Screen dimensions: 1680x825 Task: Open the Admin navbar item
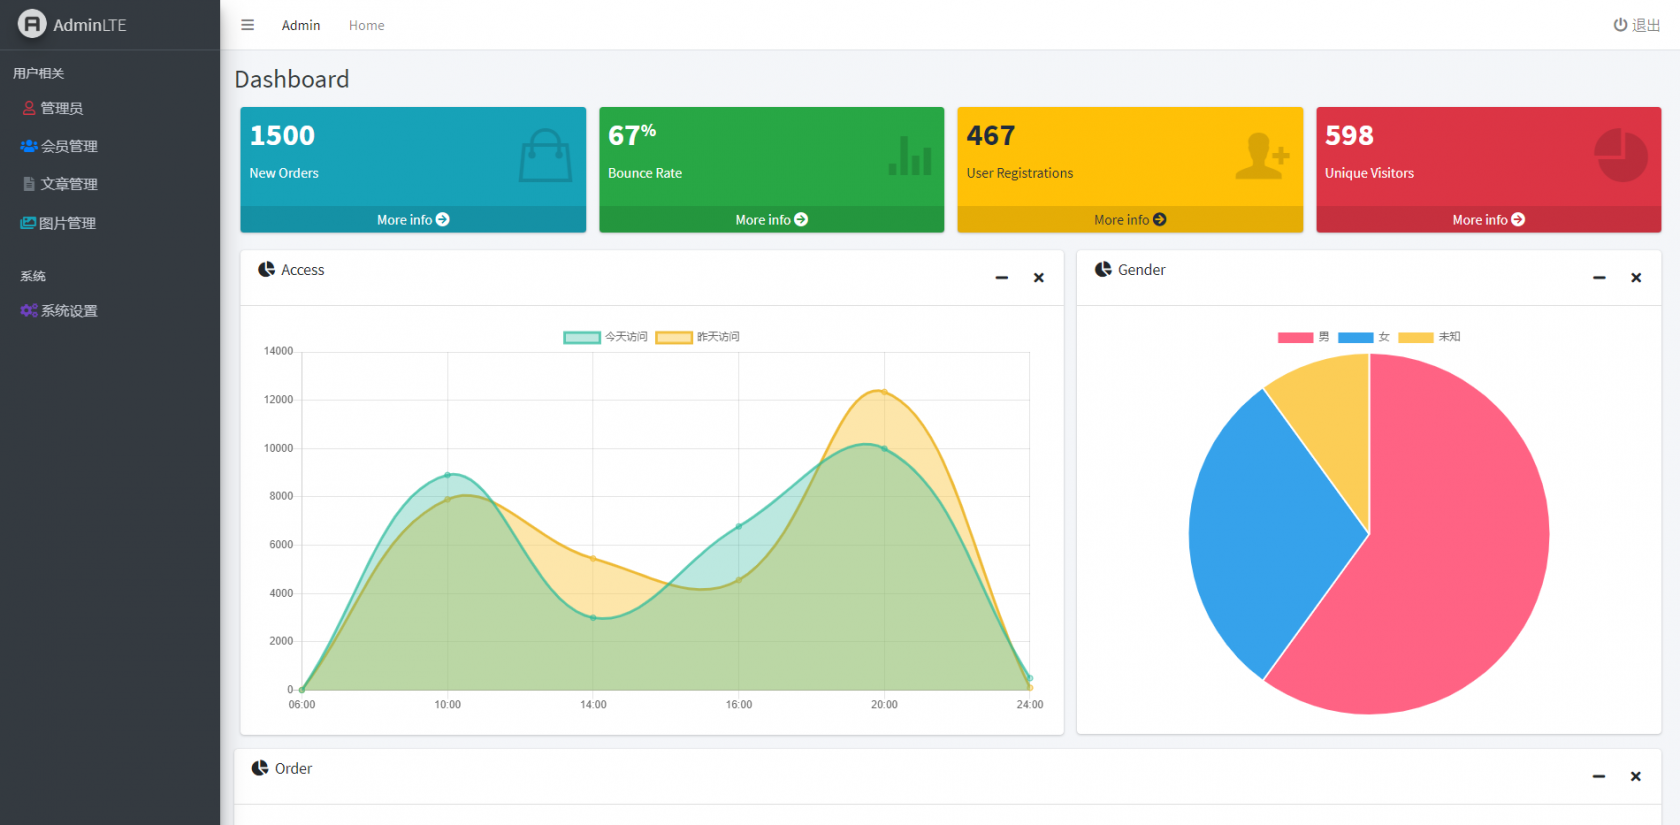pos(301,25)
